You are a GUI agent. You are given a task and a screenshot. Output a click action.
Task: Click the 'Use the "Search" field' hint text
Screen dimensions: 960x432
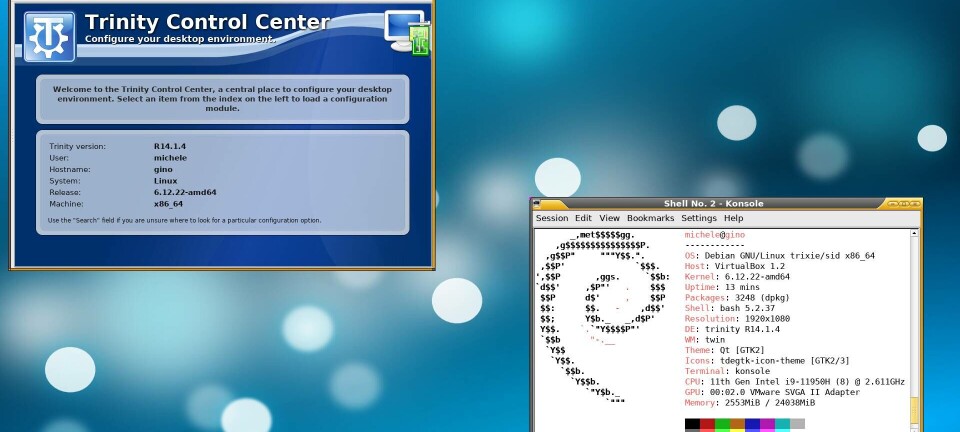tap(184, 220)
